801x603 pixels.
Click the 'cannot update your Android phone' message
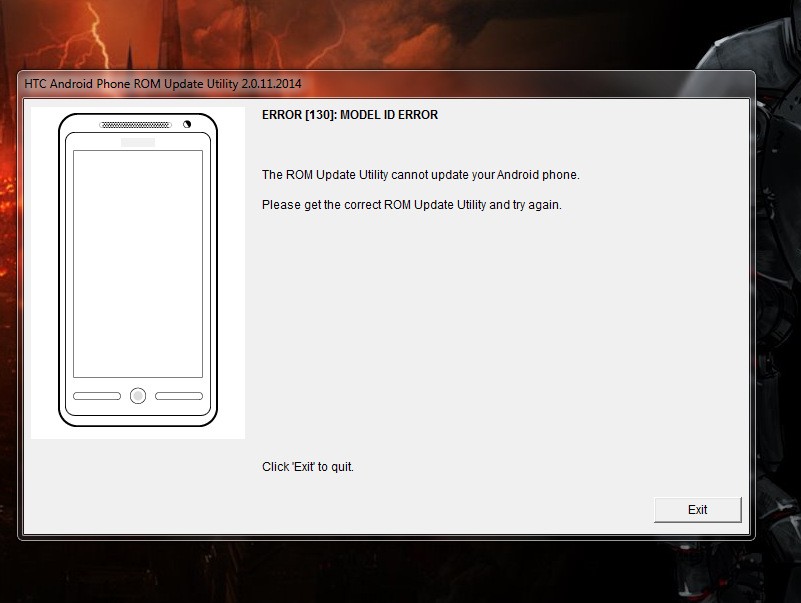click(x=420, y=175)
